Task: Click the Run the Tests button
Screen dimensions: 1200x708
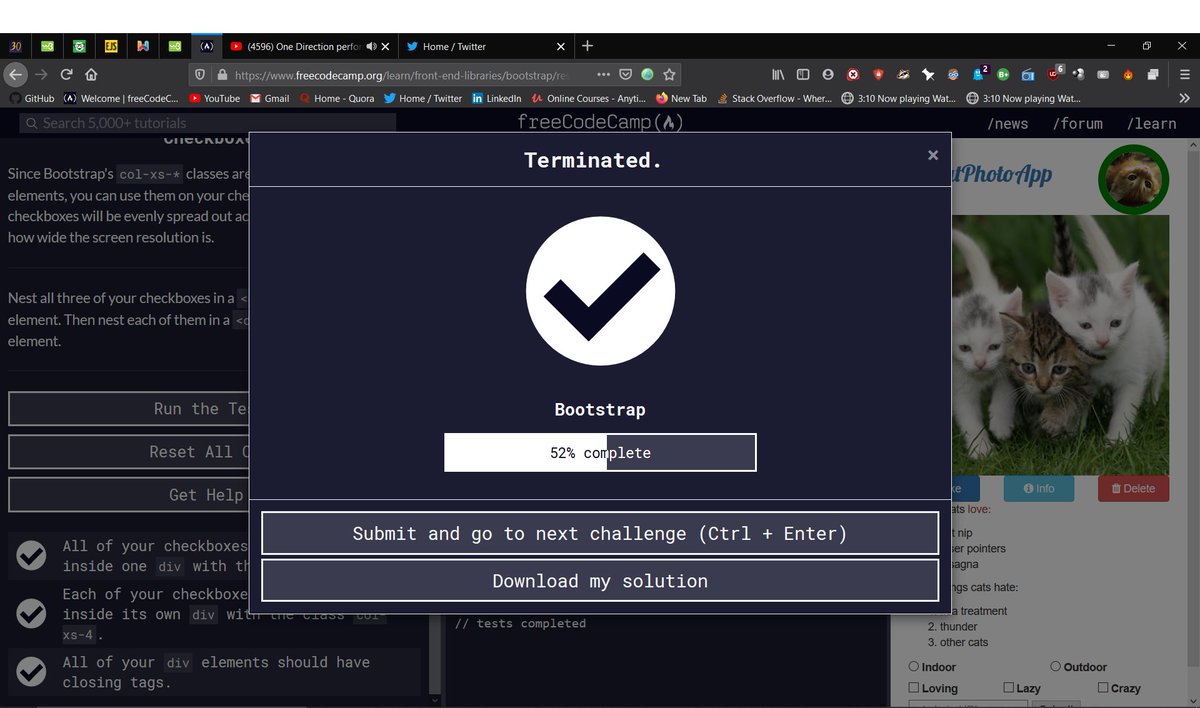Action: coord(129,409)
